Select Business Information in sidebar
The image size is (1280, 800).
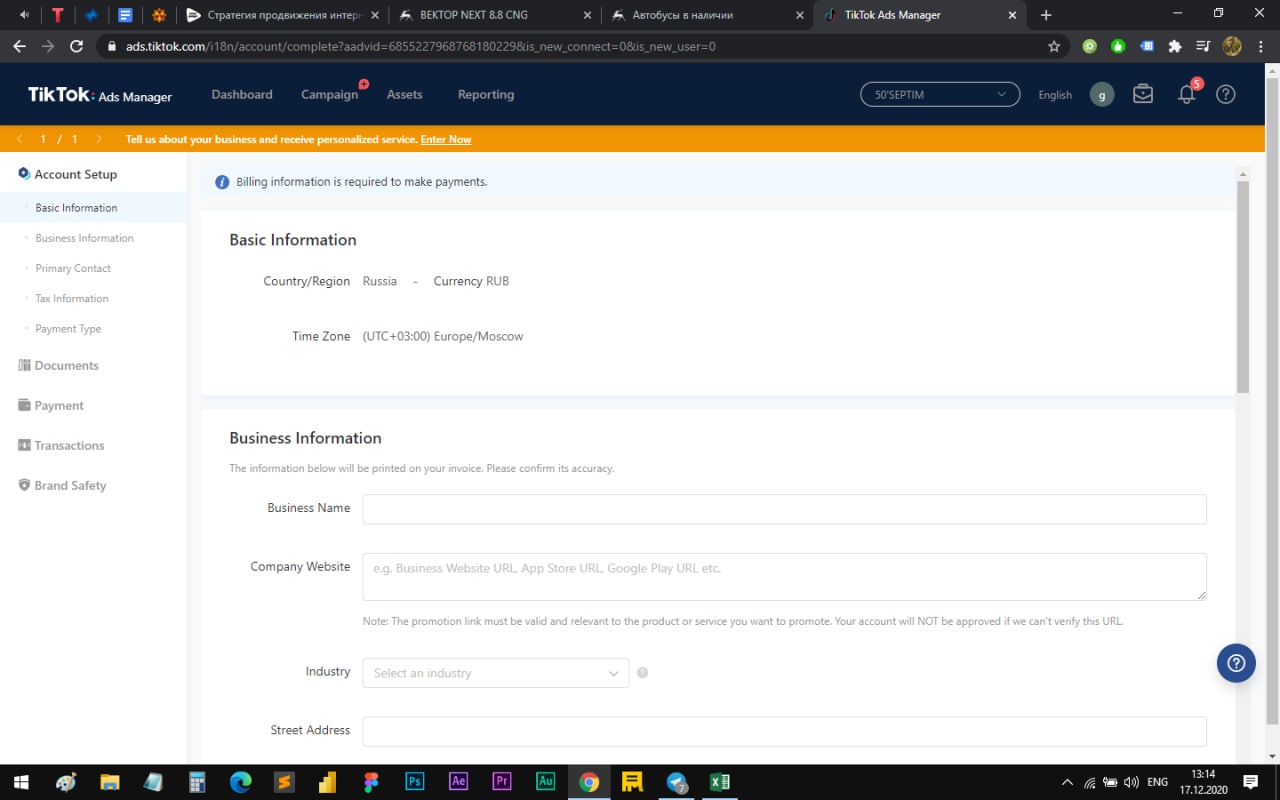click(84, 238)
